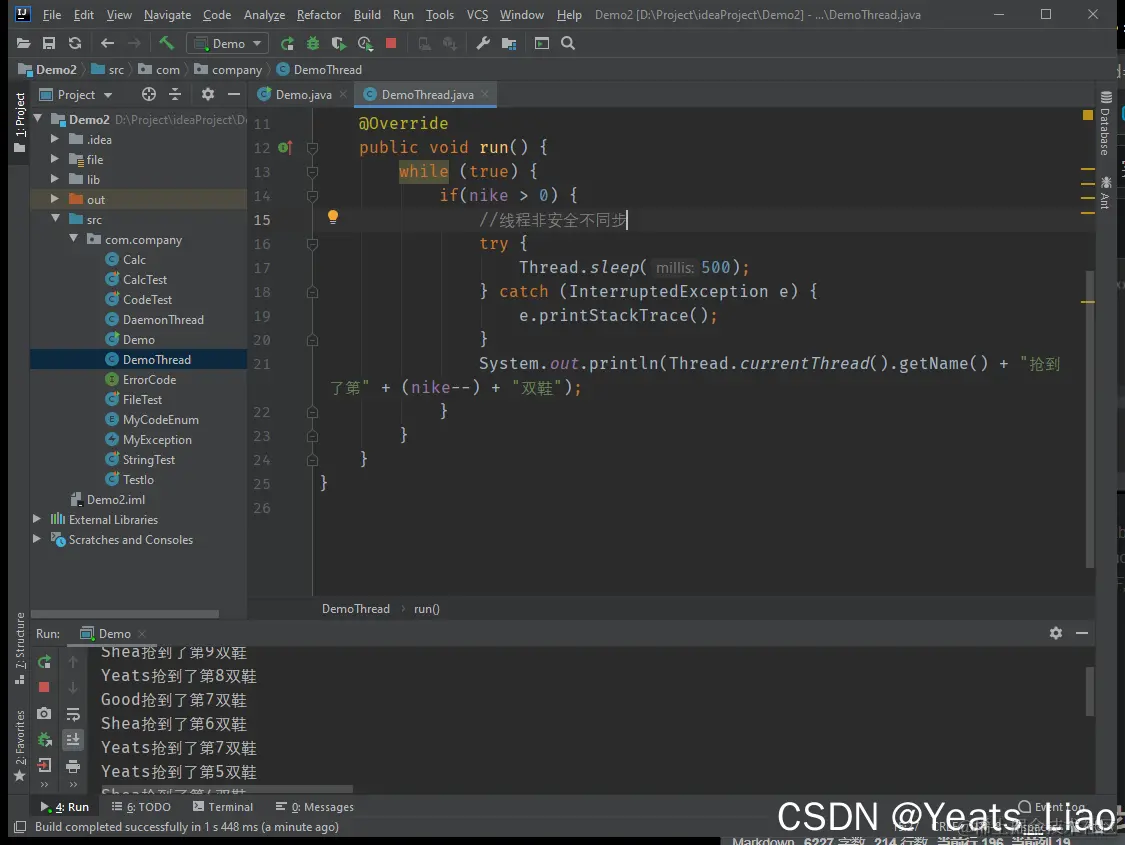1125x845 pixels.
Task: Click the Open folder toolbar icon
Action: pyautogui.click(x=23, y=44)
